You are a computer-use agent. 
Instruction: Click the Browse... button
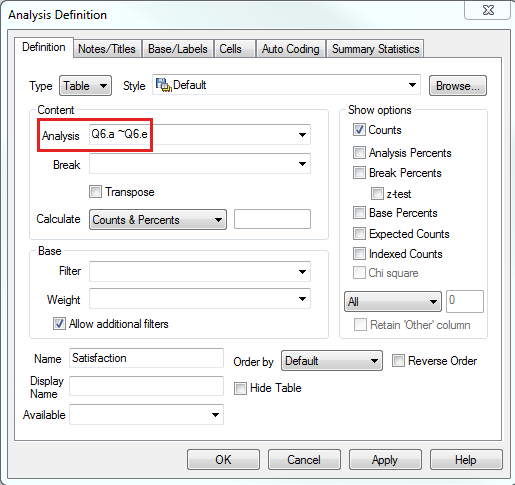point(458,86)
